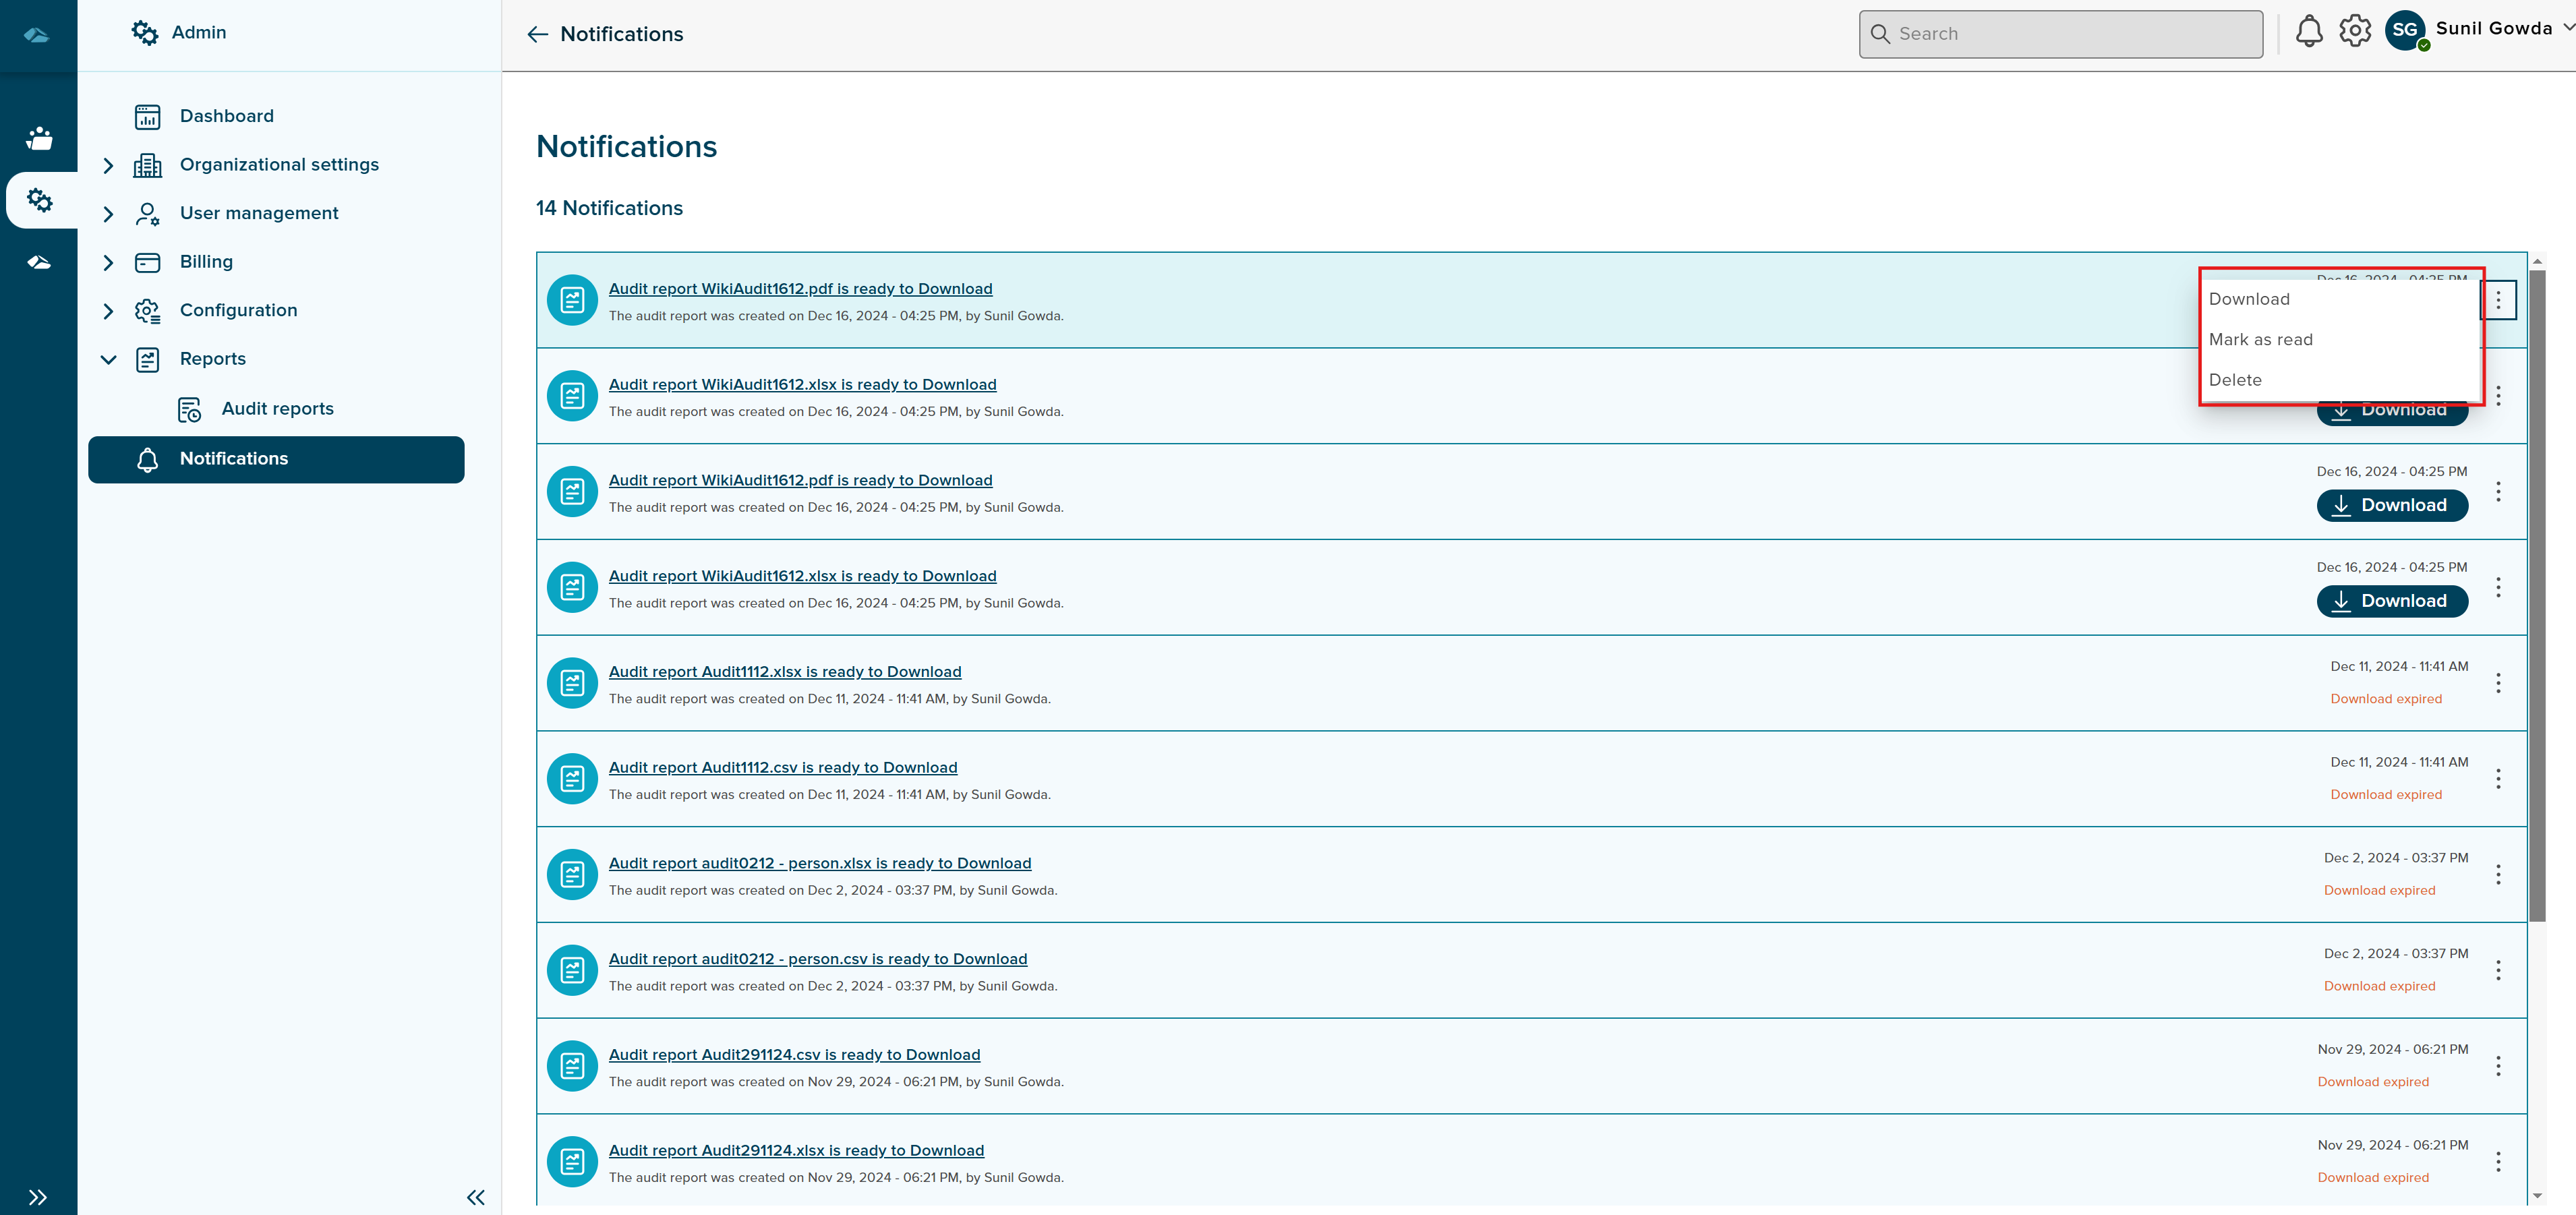Open settings gear icon in top bar

tap(2354, 32)
